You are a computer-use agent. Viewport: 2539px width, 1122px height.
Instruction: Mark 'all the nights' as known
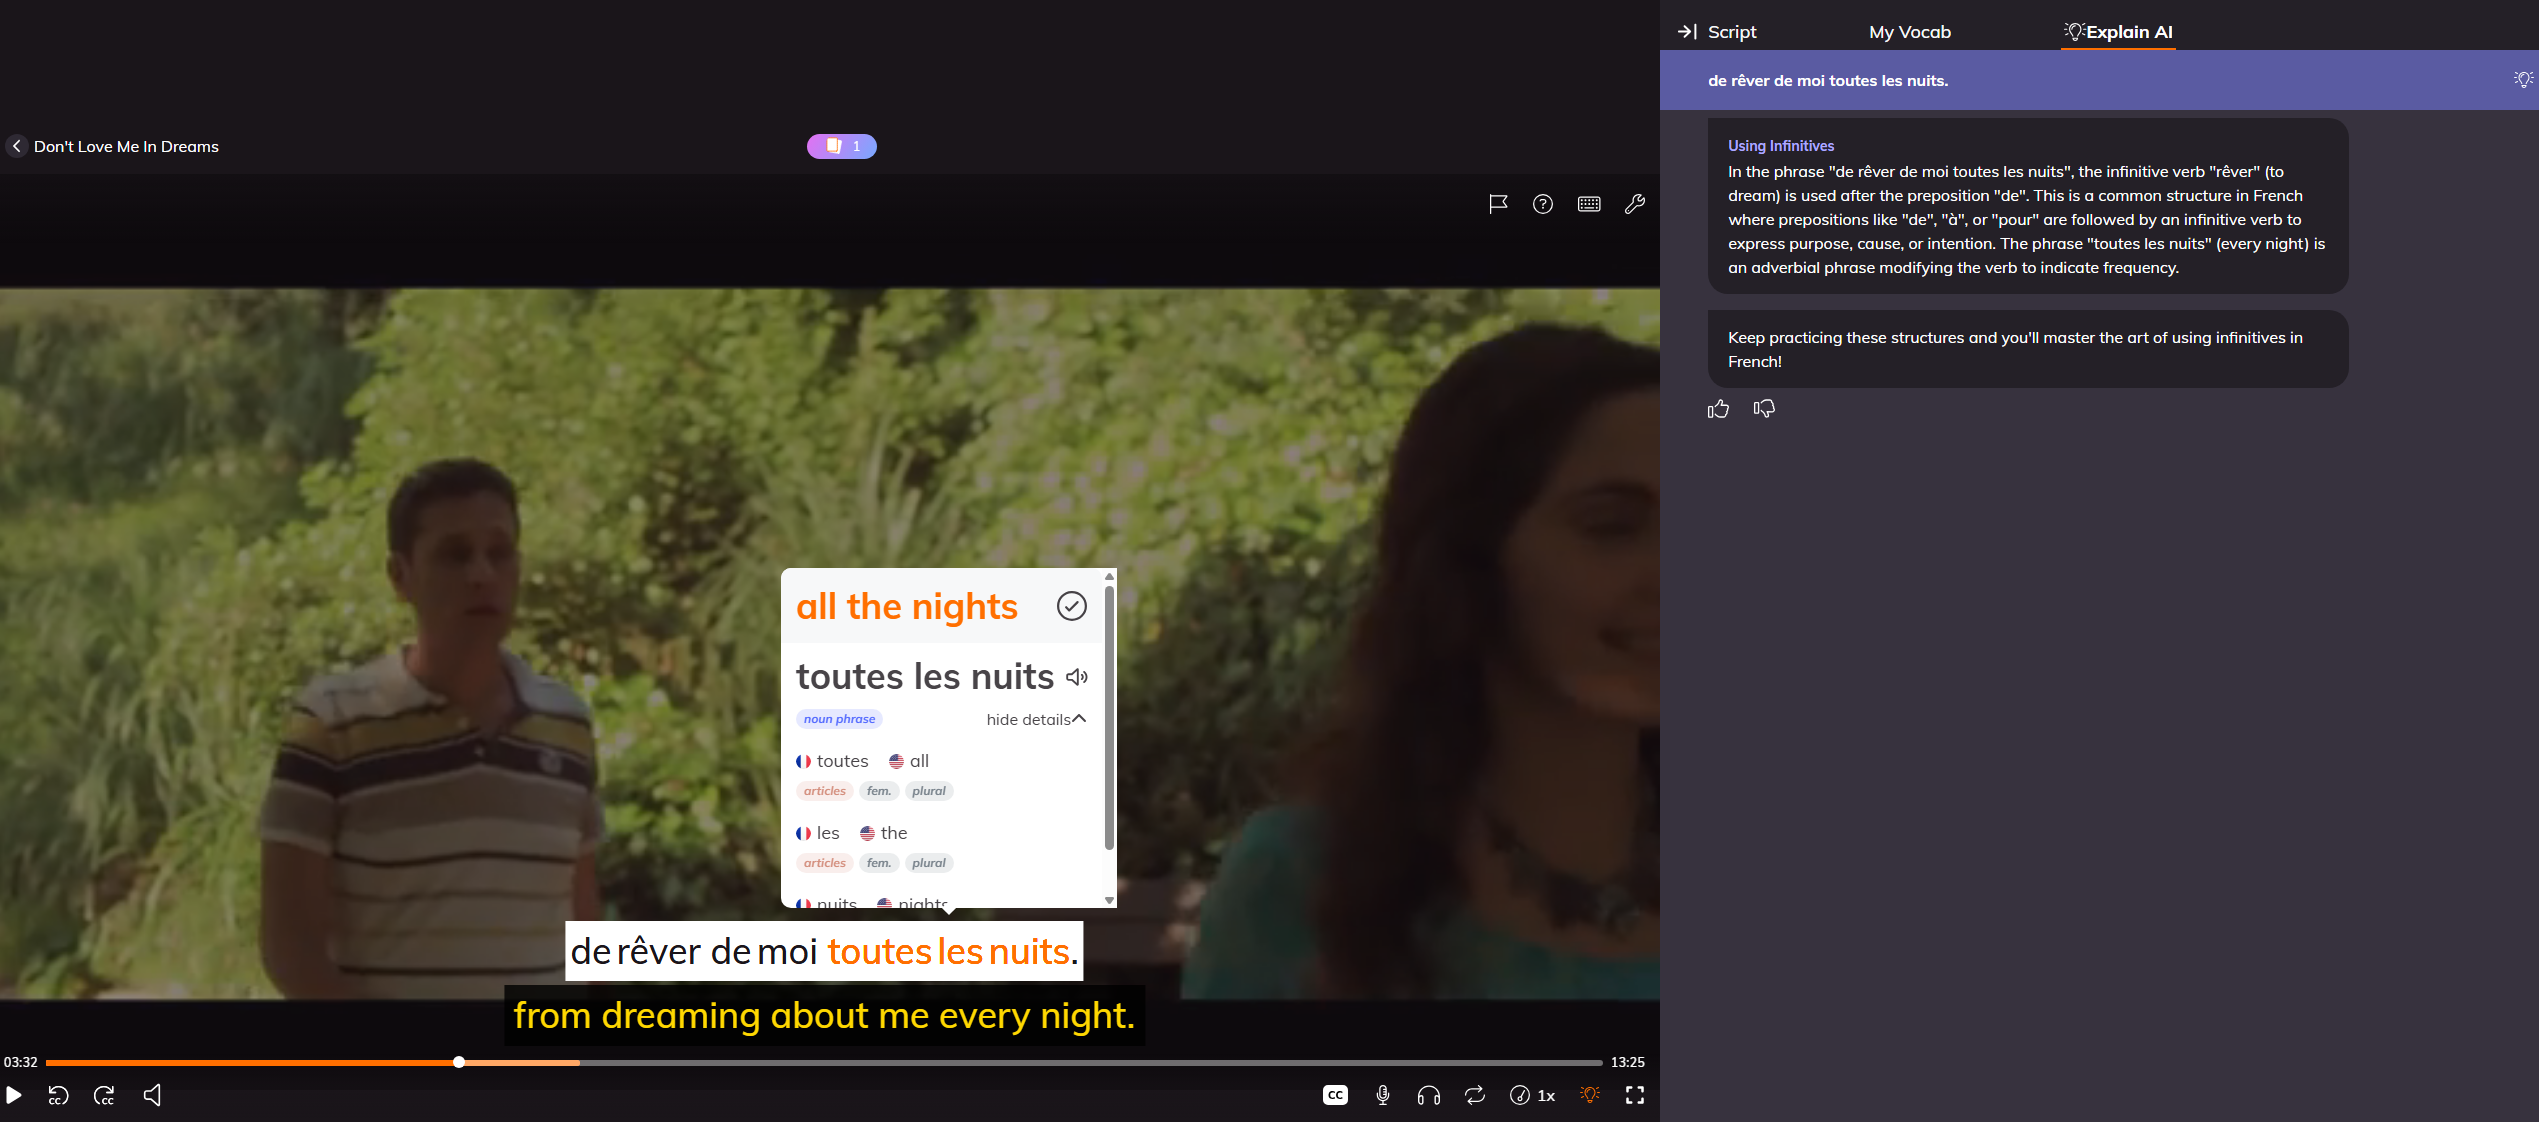(x=1072, y=606)
